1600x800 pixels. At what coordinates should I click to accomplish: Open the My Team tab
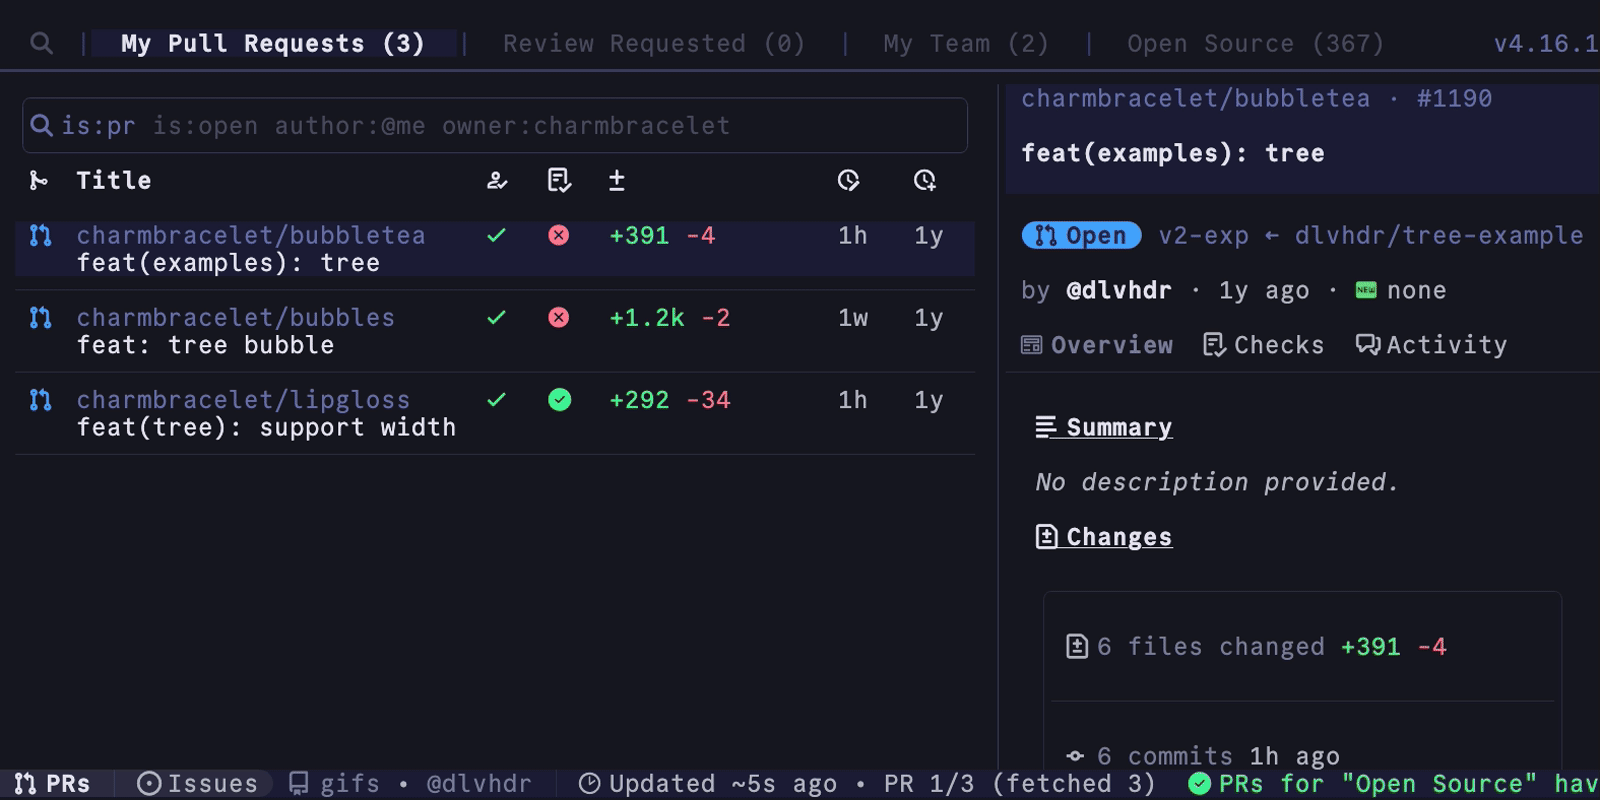coord(965,43)
